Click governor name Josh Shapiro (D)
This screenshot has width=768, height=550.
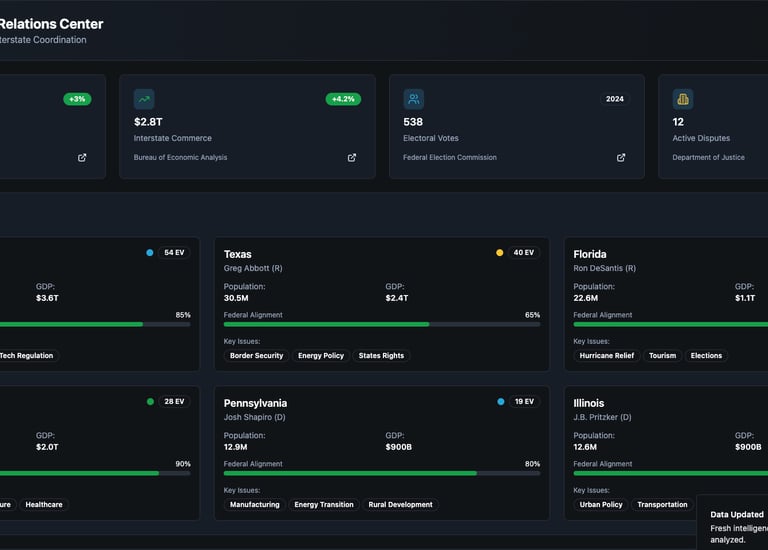click(x=255, y=417)
